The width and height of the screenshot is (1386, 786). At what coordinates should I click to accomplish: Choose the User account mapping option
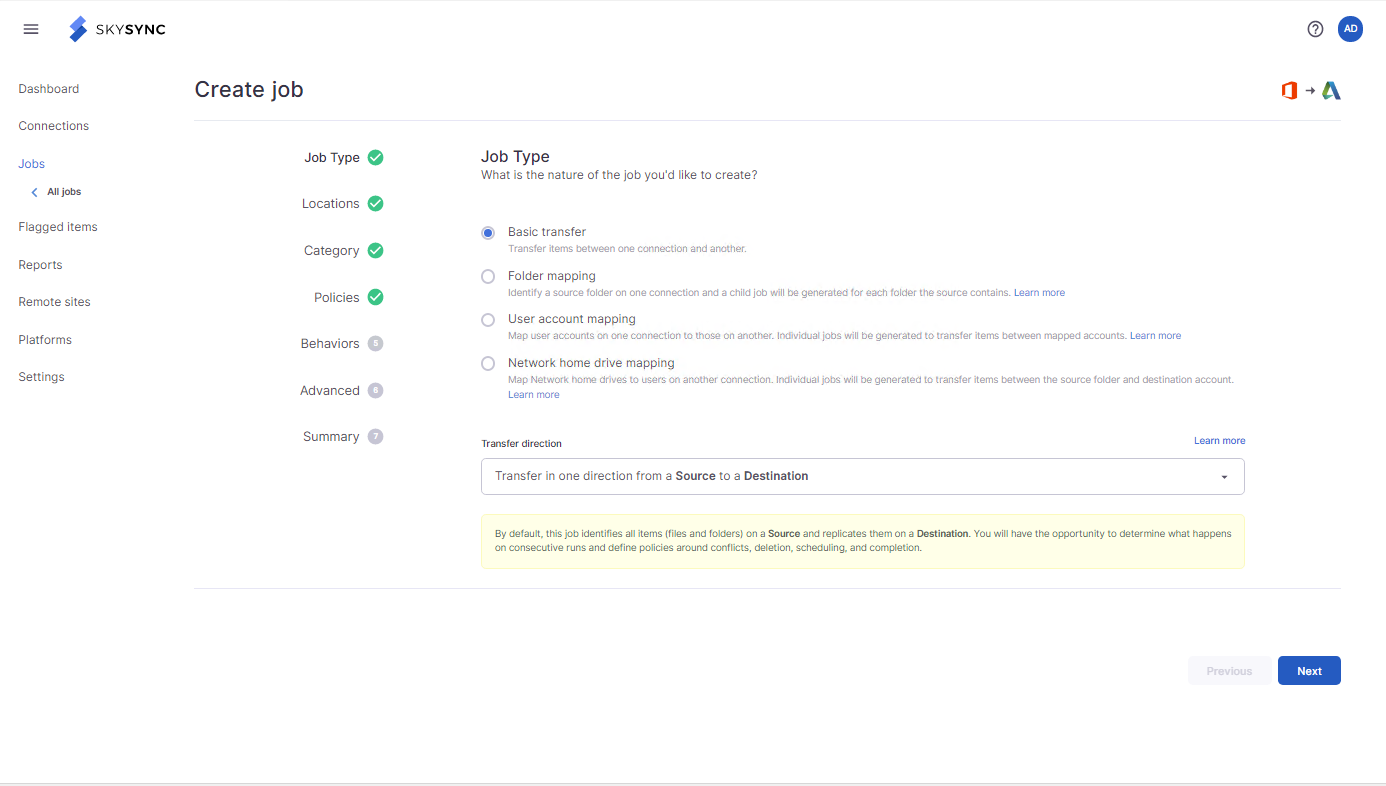coord(488,320)
